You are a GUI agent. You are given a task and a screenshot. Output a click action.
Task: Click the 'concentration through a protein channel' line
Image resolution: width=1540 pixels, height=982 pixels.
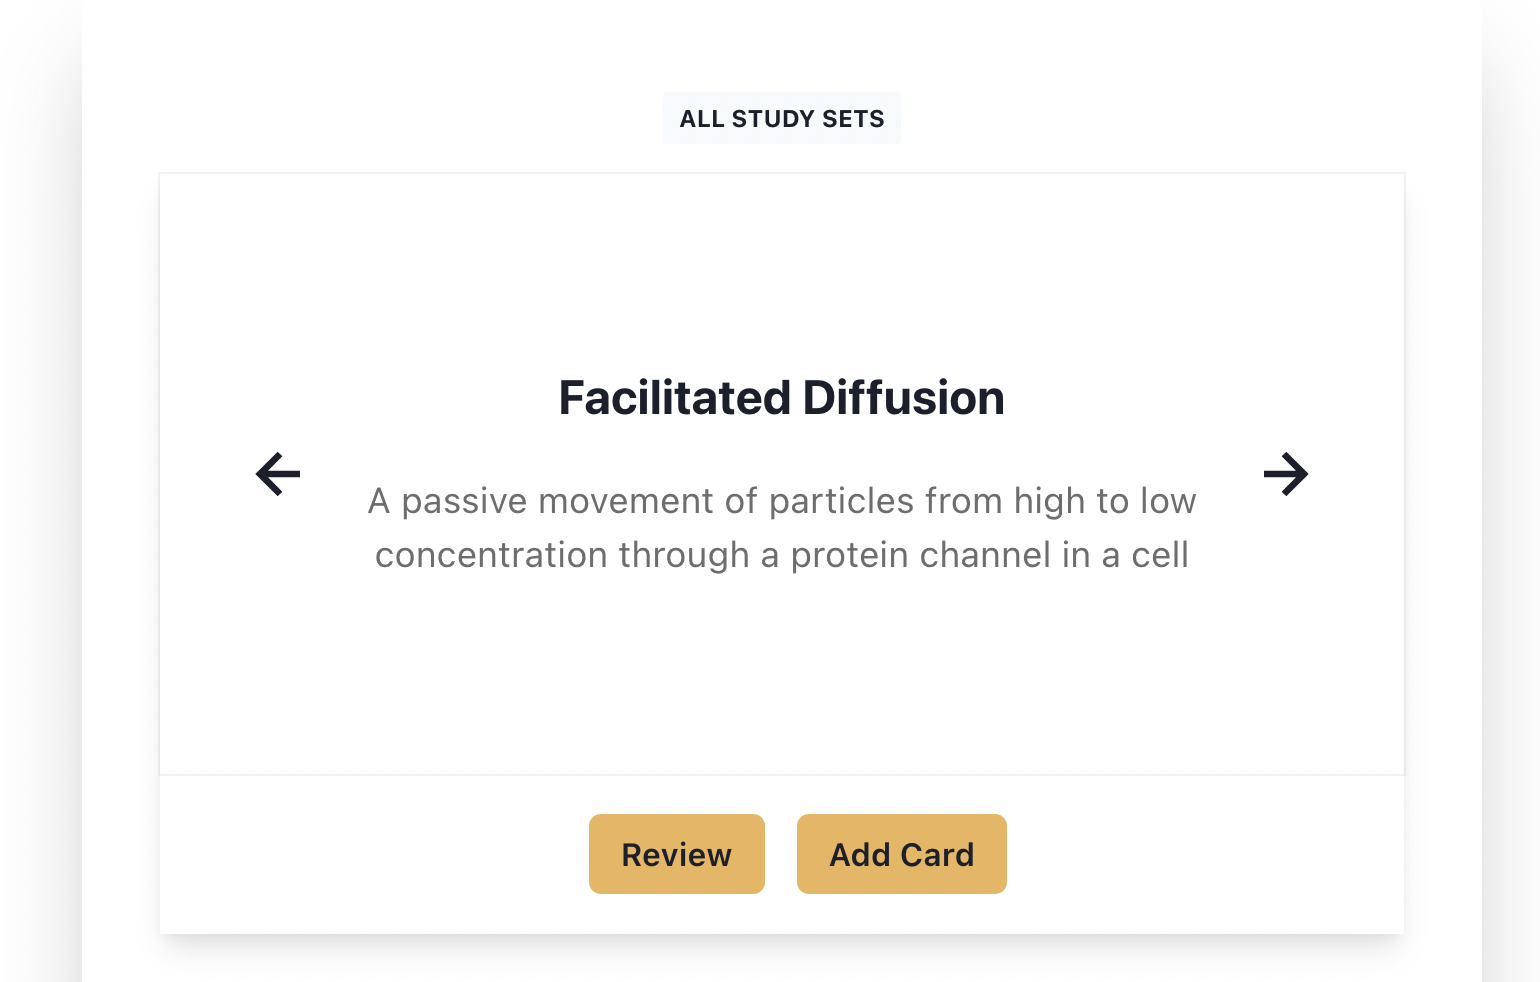coord(781,555)
